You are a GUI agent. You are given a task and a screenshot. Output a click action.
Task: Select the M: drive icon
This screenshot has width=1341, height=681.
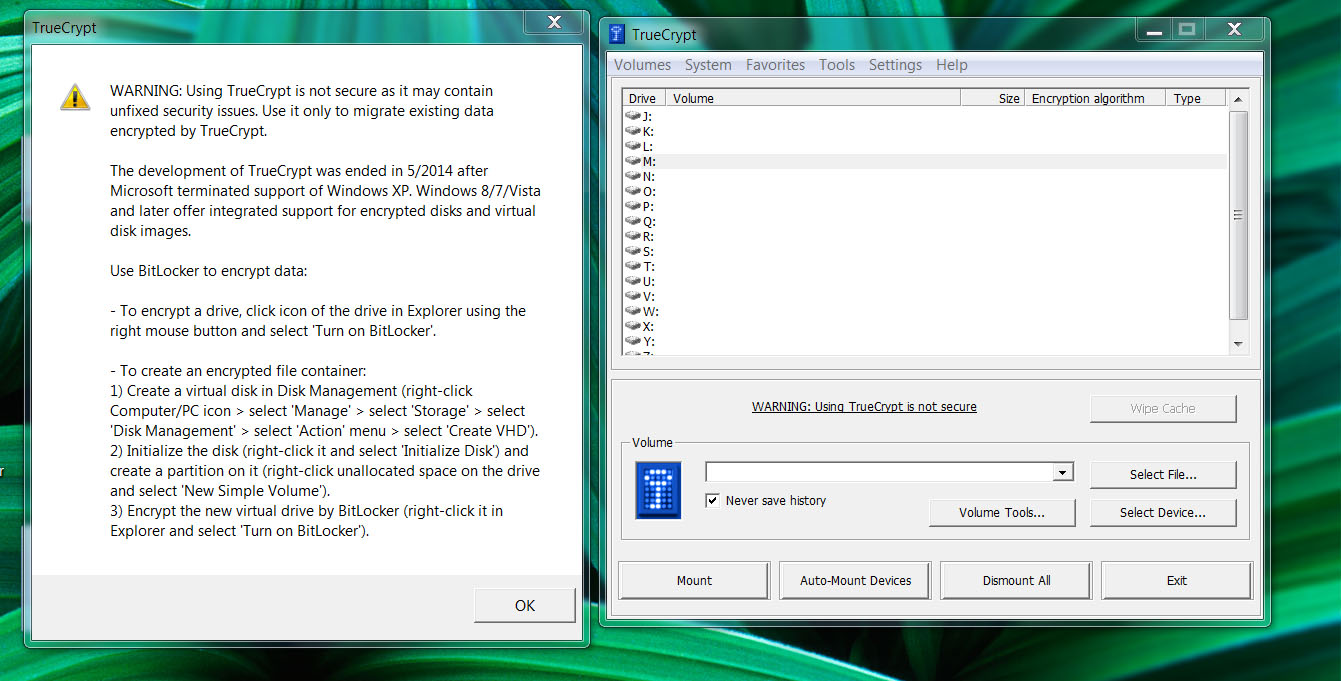pyautogui.click(x=633, y=161)
